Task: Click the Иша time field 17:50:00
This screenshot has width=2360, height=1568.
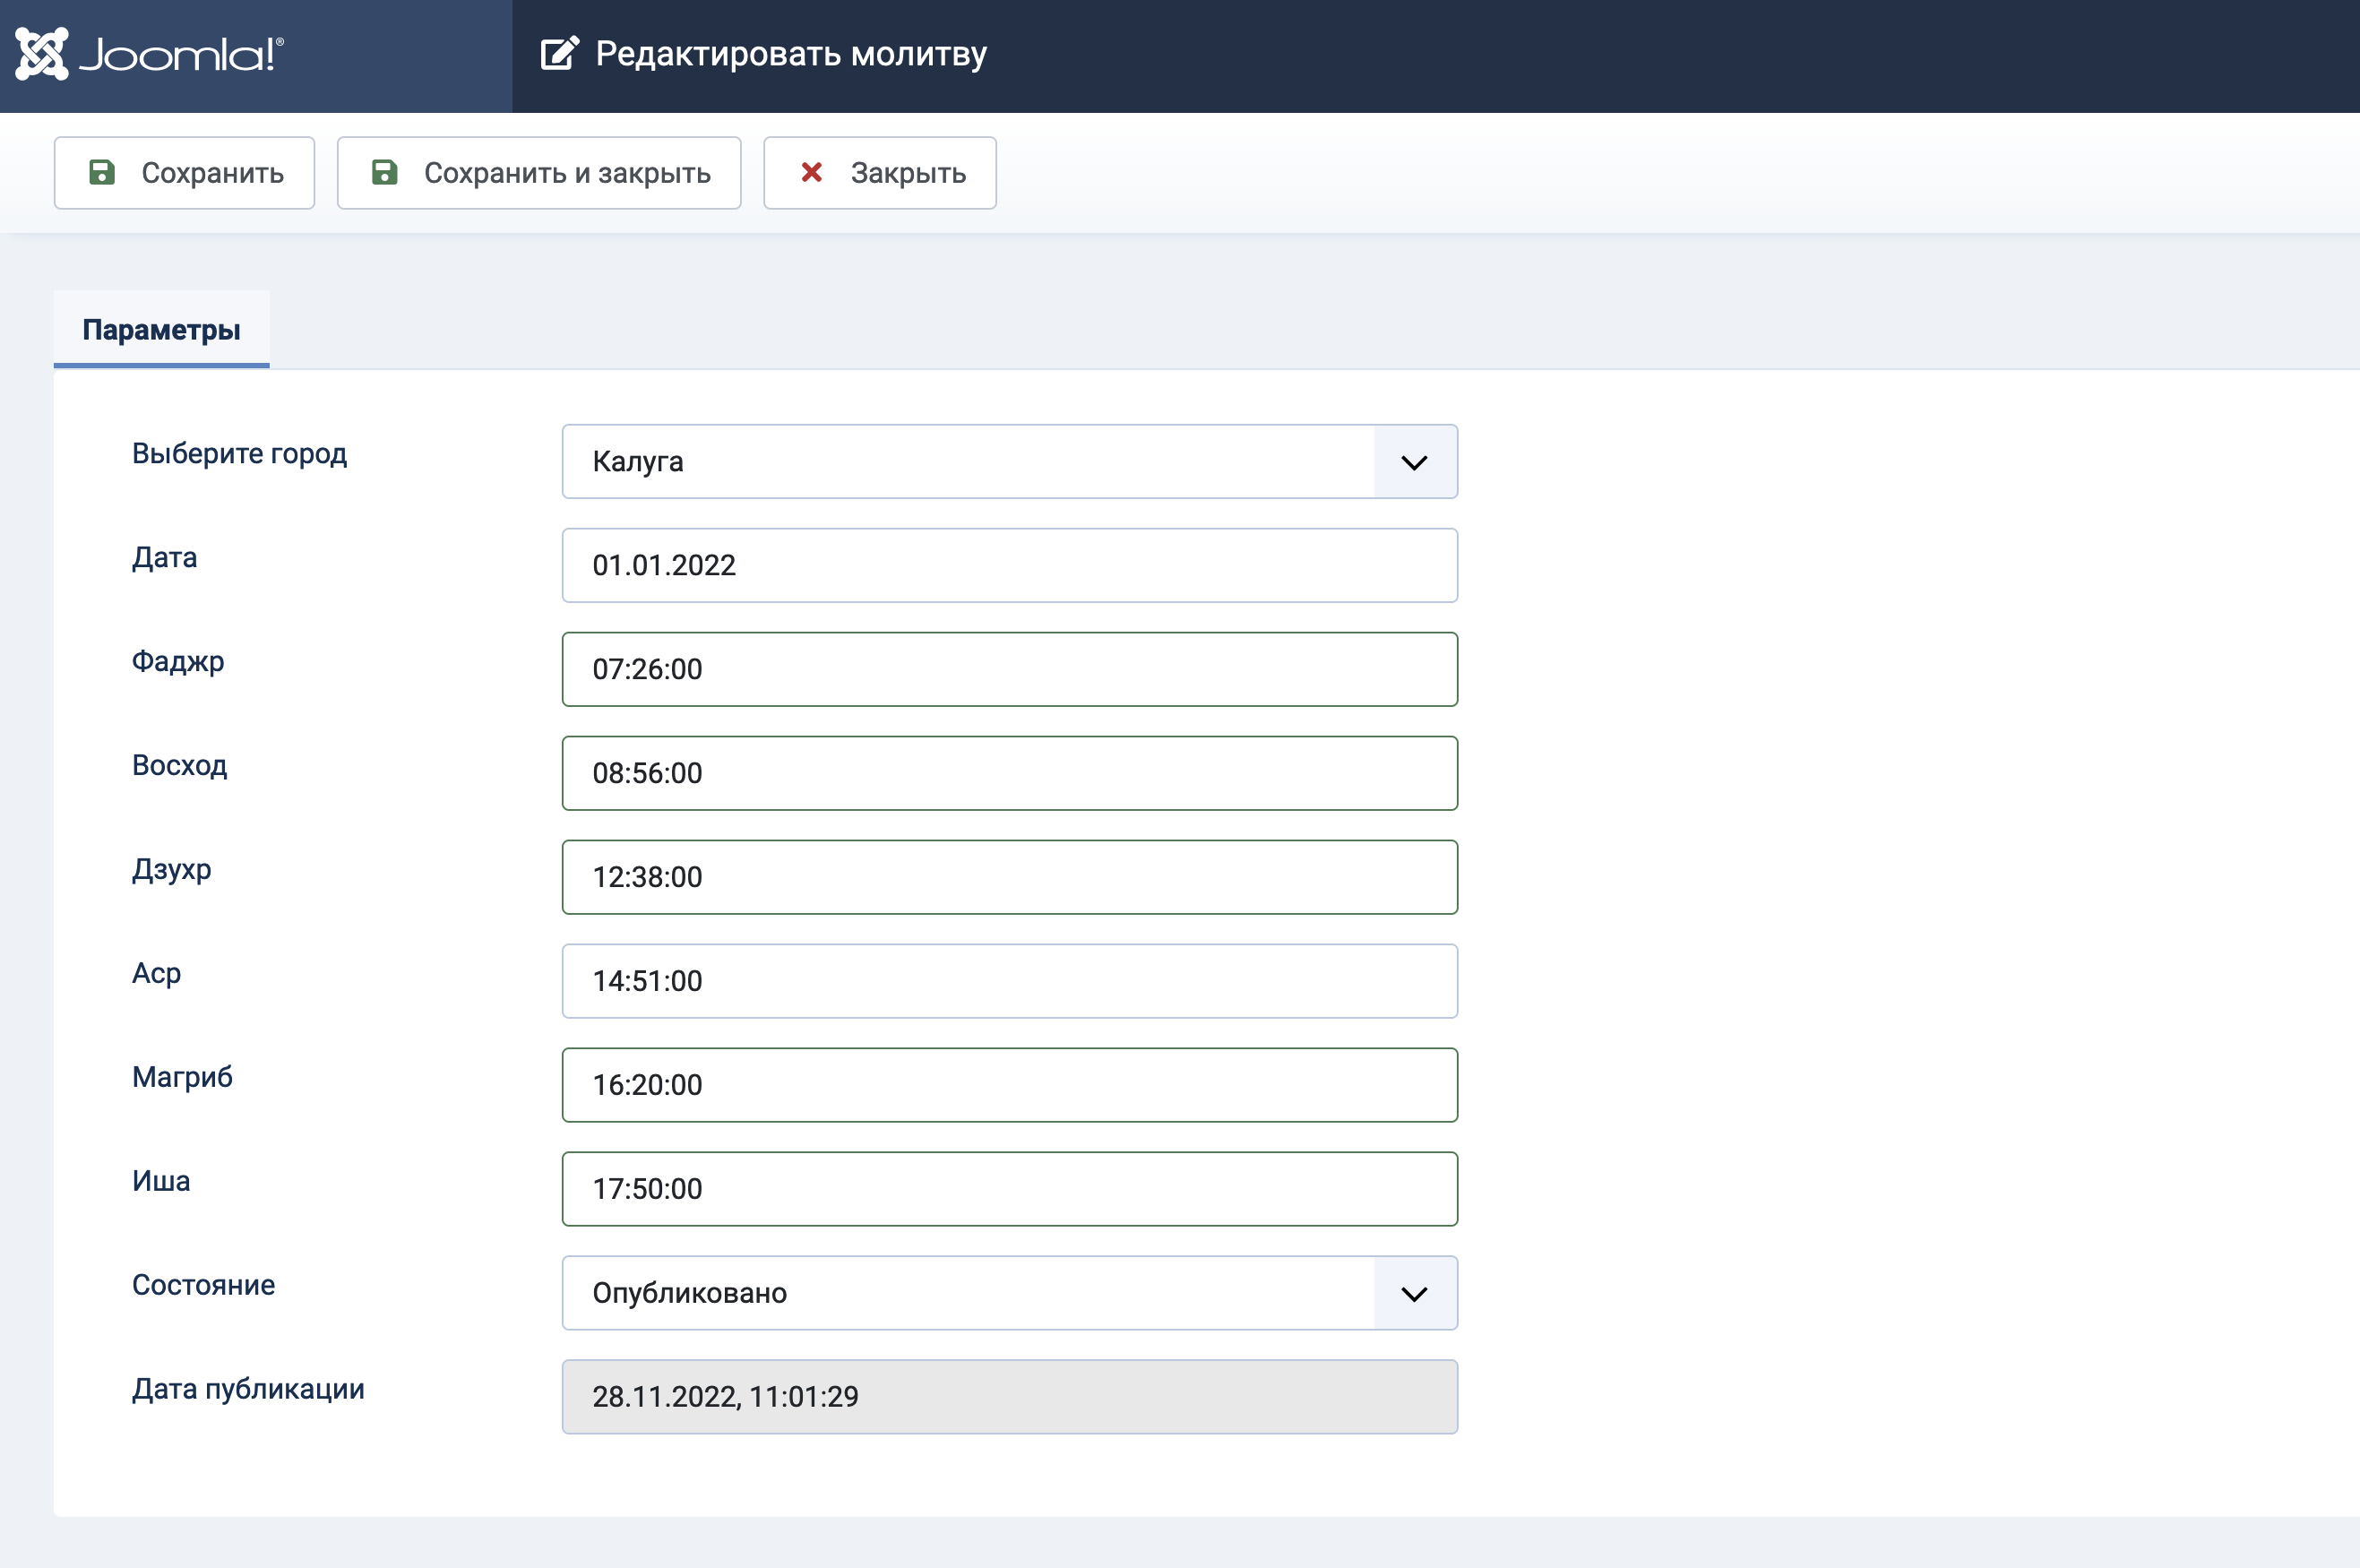Action: point(1010,1190)
